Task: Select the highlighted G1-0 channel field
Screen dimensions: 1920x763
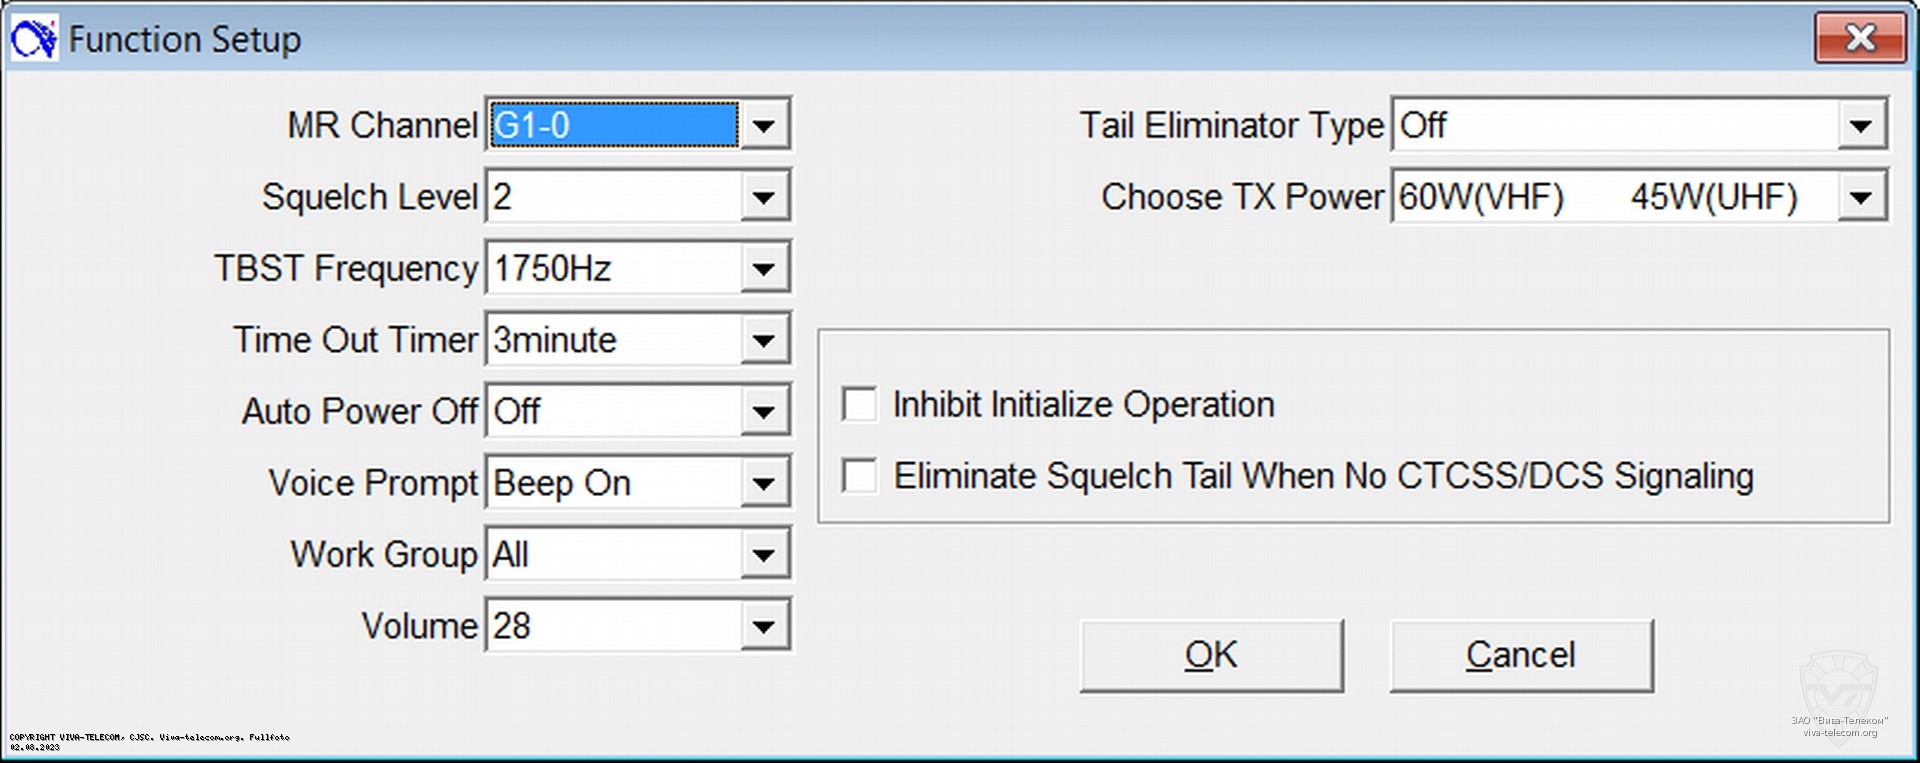Action: (614, 125)
